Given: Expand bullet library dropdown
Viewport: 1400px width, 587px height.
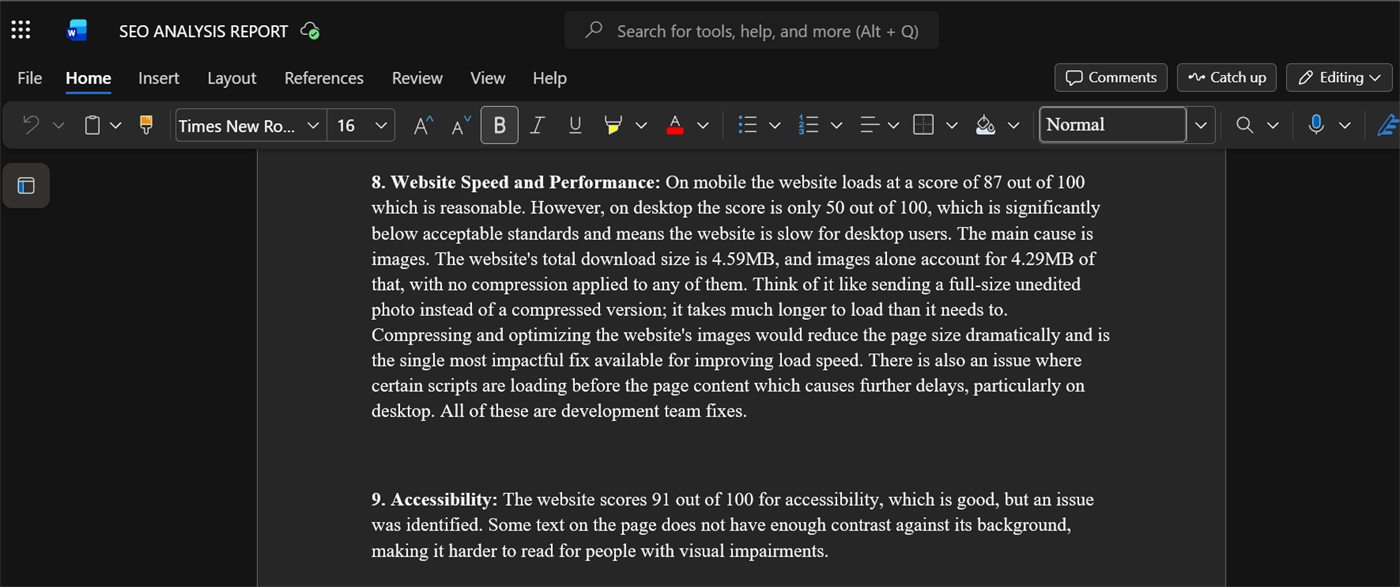Looking at the screenshot, I should [x=774, y=125].
